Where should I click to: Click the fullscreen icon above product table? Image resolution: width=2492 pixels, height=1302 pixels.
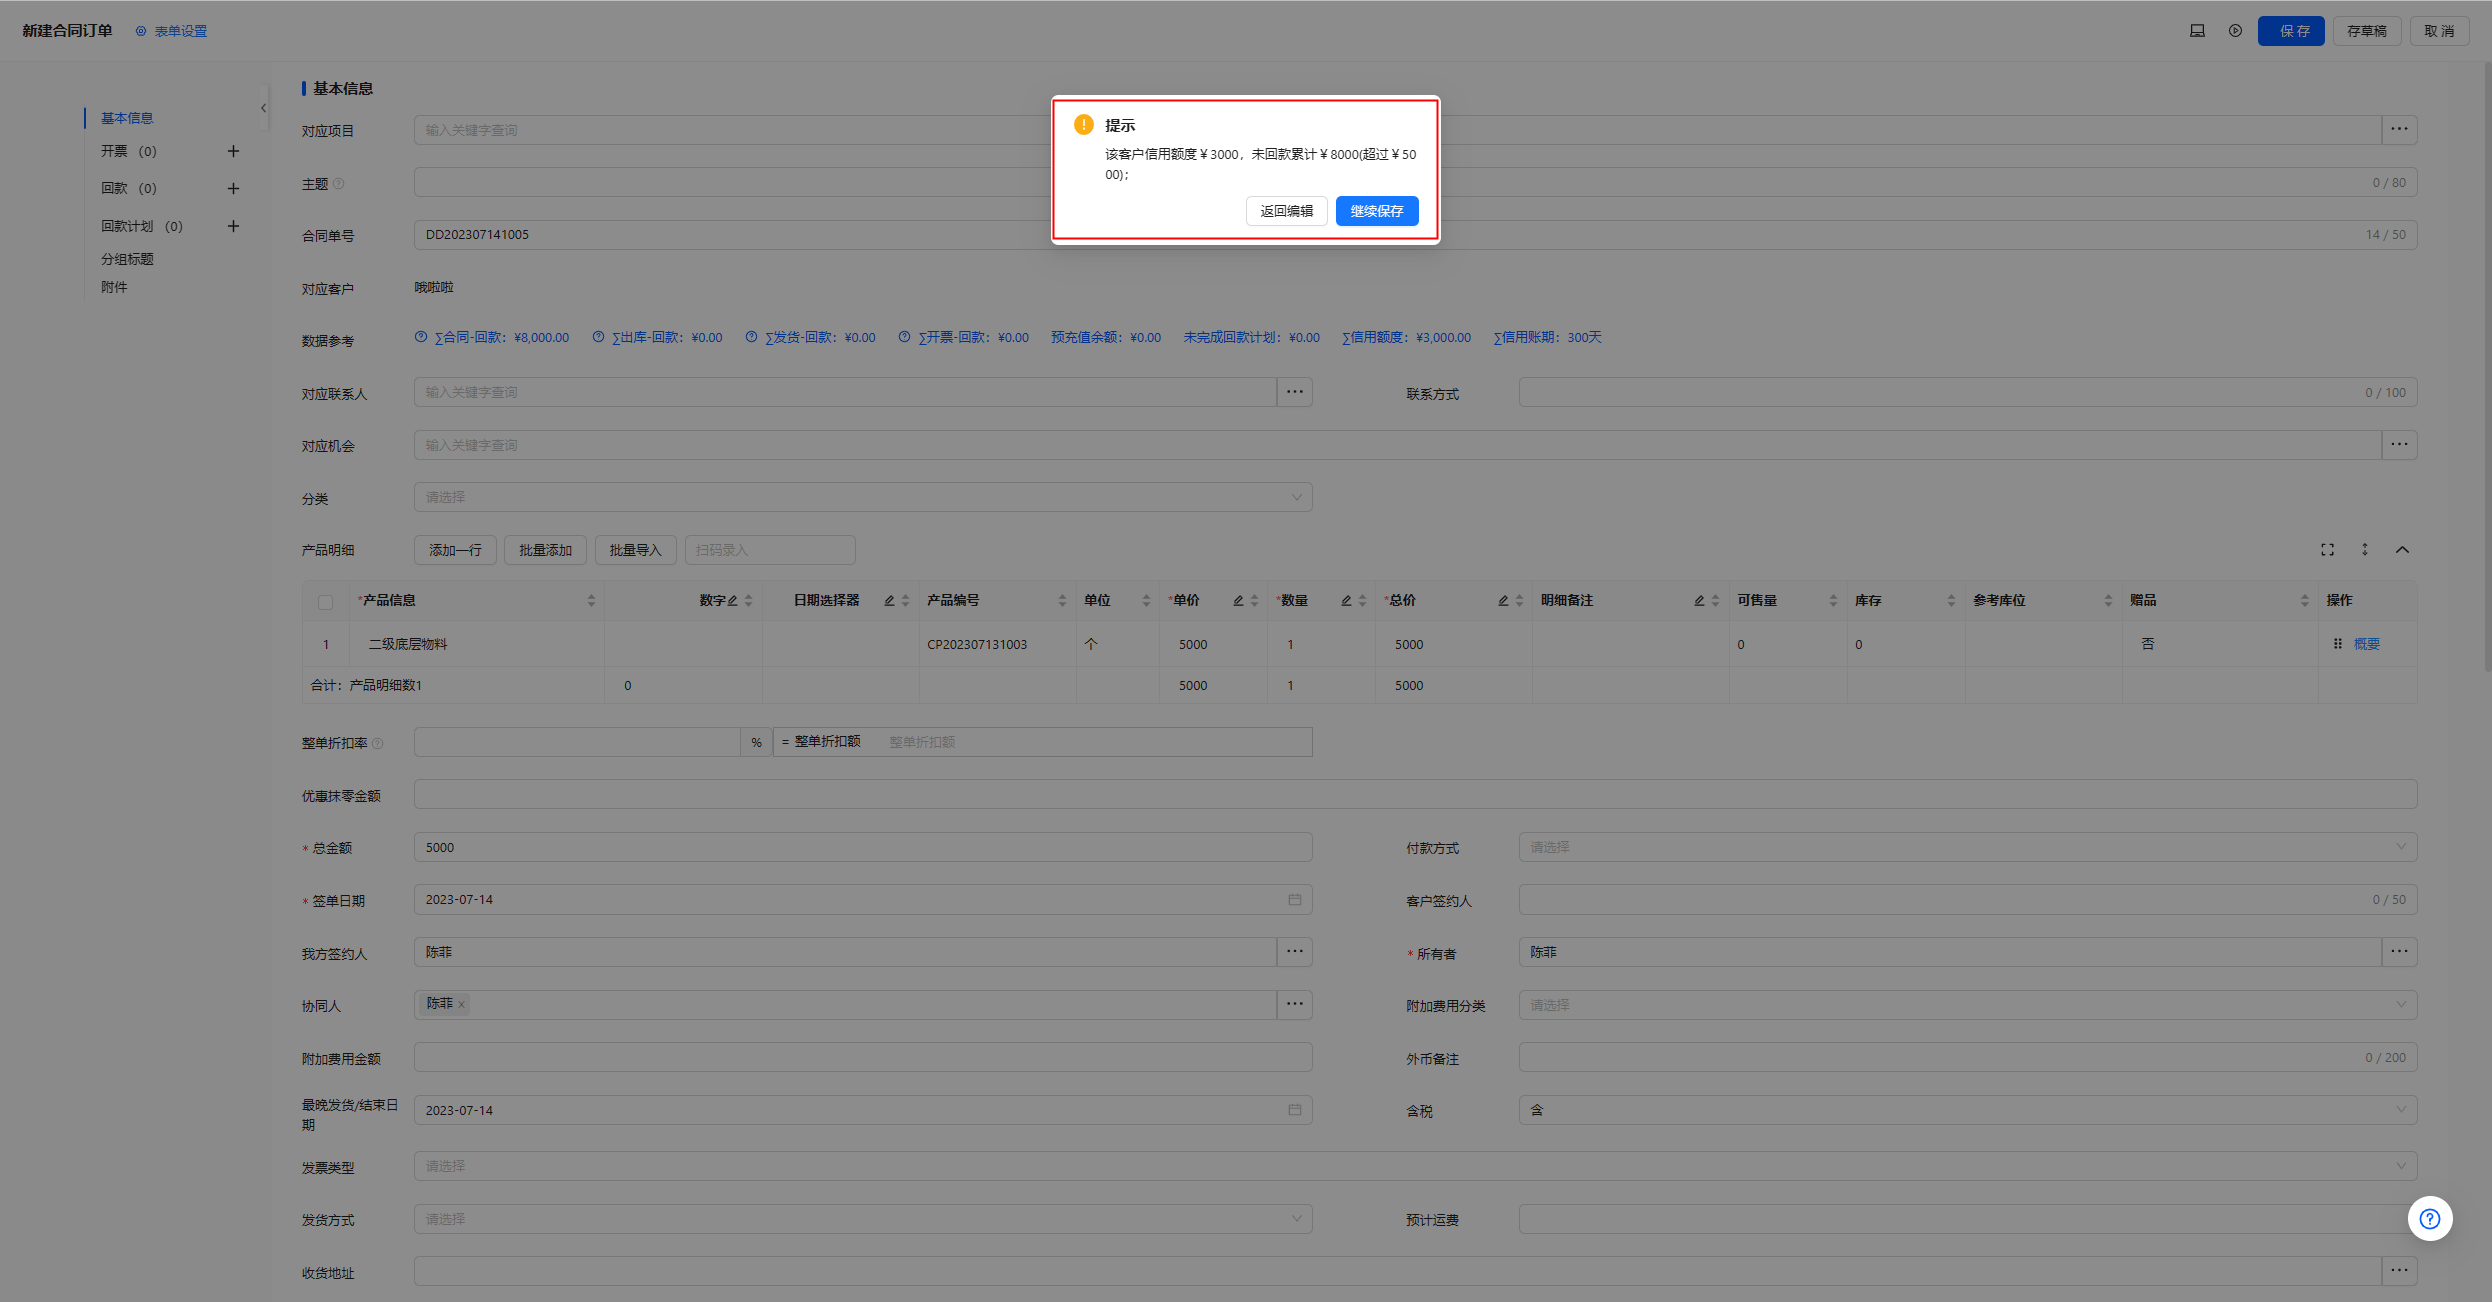point(2327,550)
